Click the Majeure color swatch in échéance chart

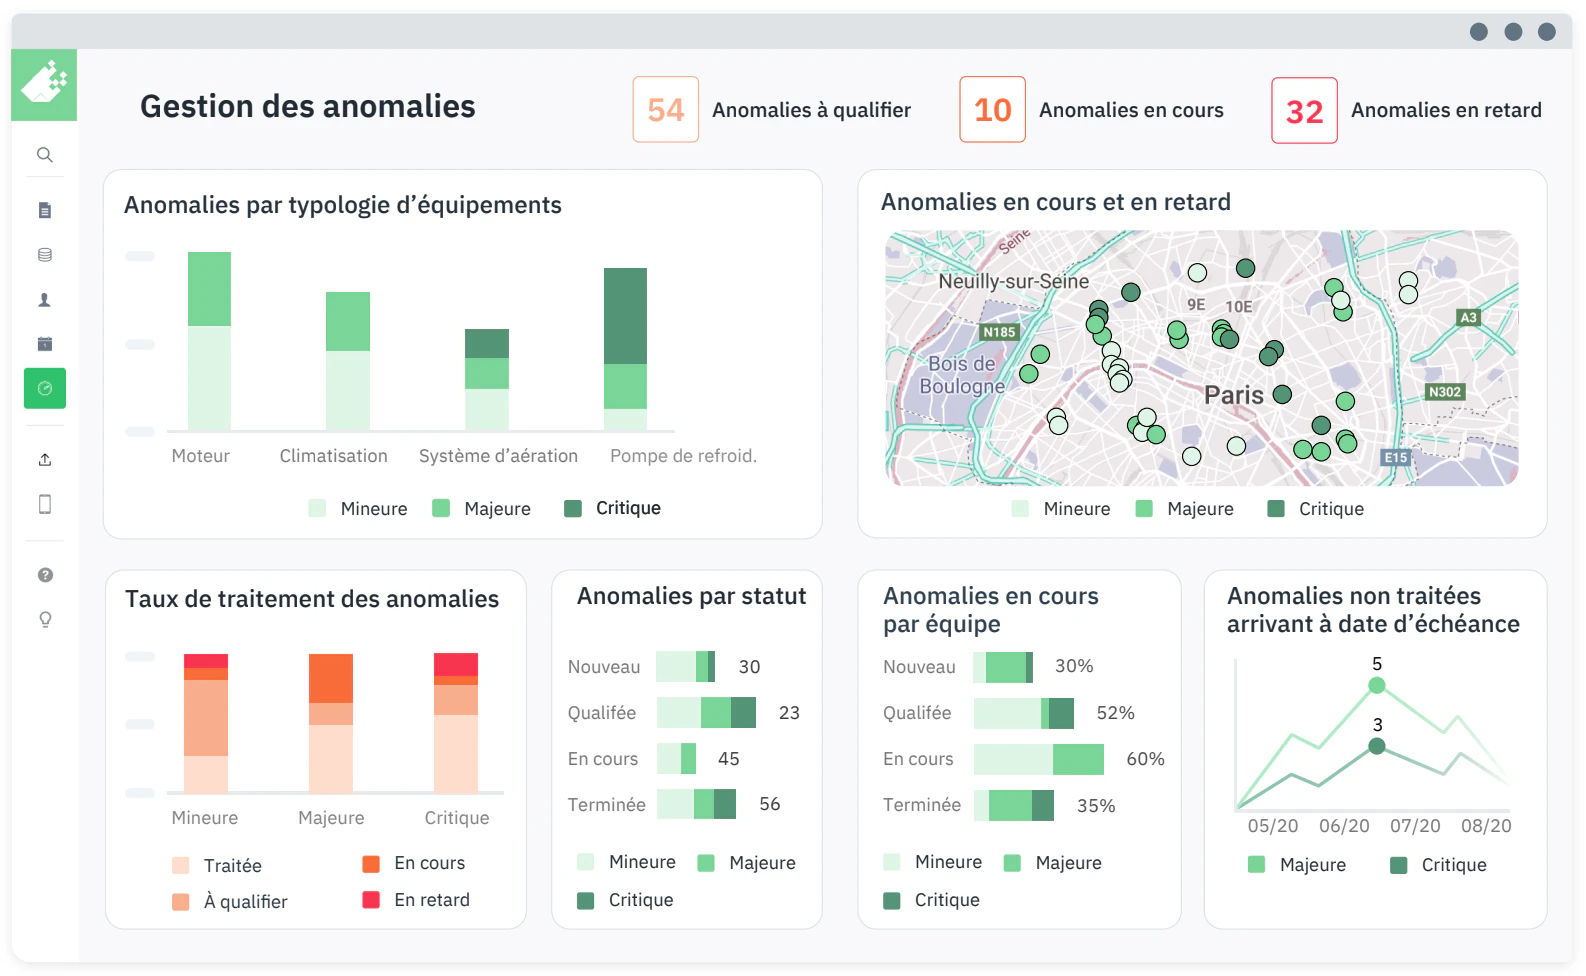pyautogui.click(x=1257, y=865)
